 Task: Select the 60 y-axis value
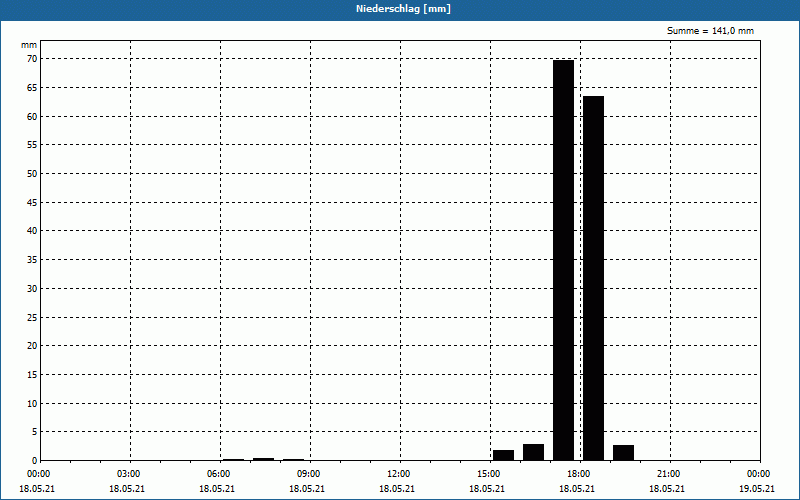pos(32,116)
